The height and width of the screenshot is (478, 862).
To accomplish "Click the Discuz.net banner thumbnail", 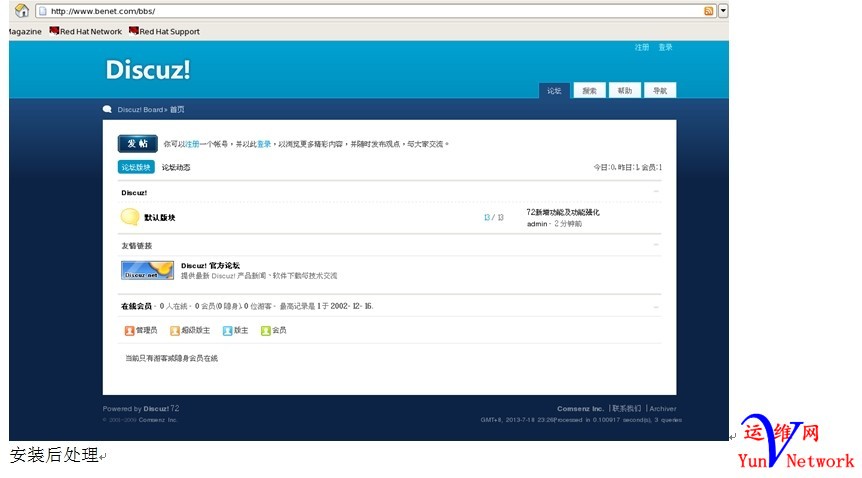I will (x=147, y=270).
